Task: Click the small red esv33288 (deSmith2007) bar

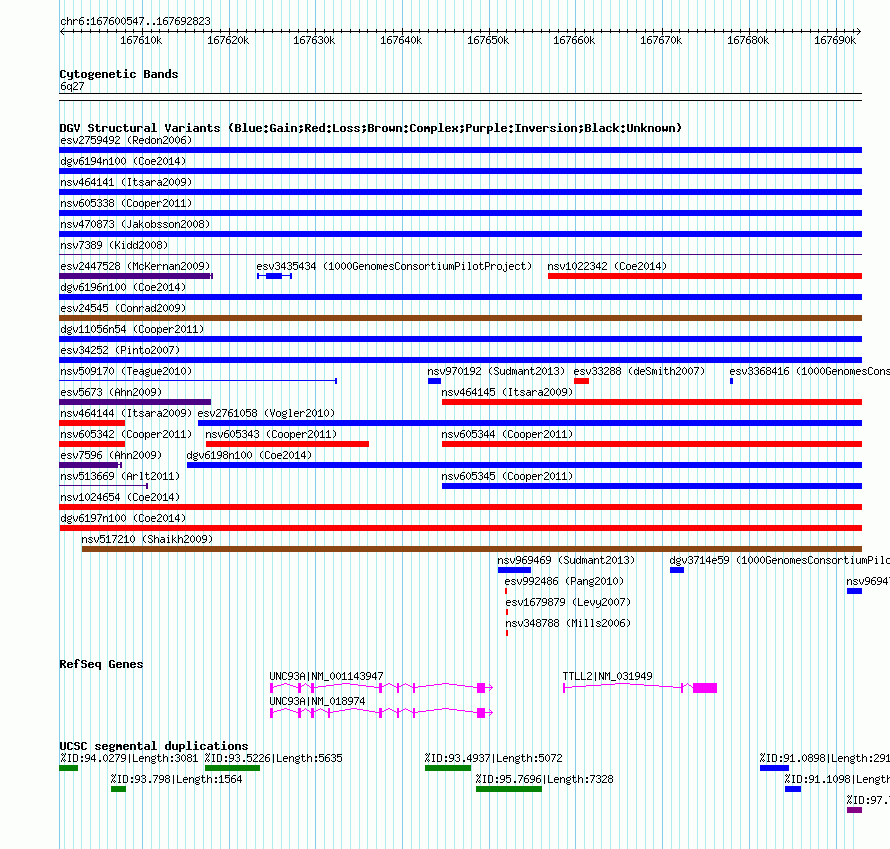Action: pos(581,381)
